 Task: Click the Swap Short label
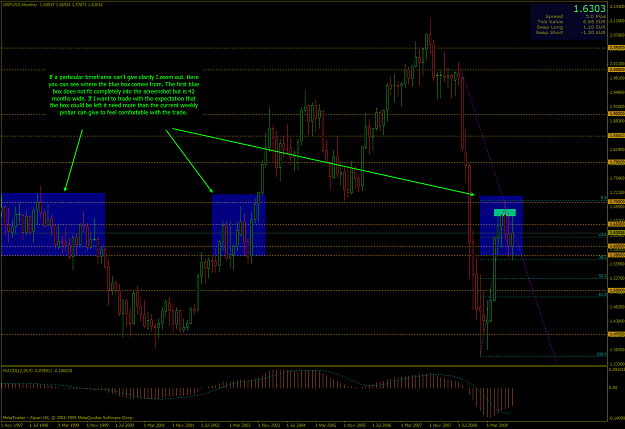[549, 32]
